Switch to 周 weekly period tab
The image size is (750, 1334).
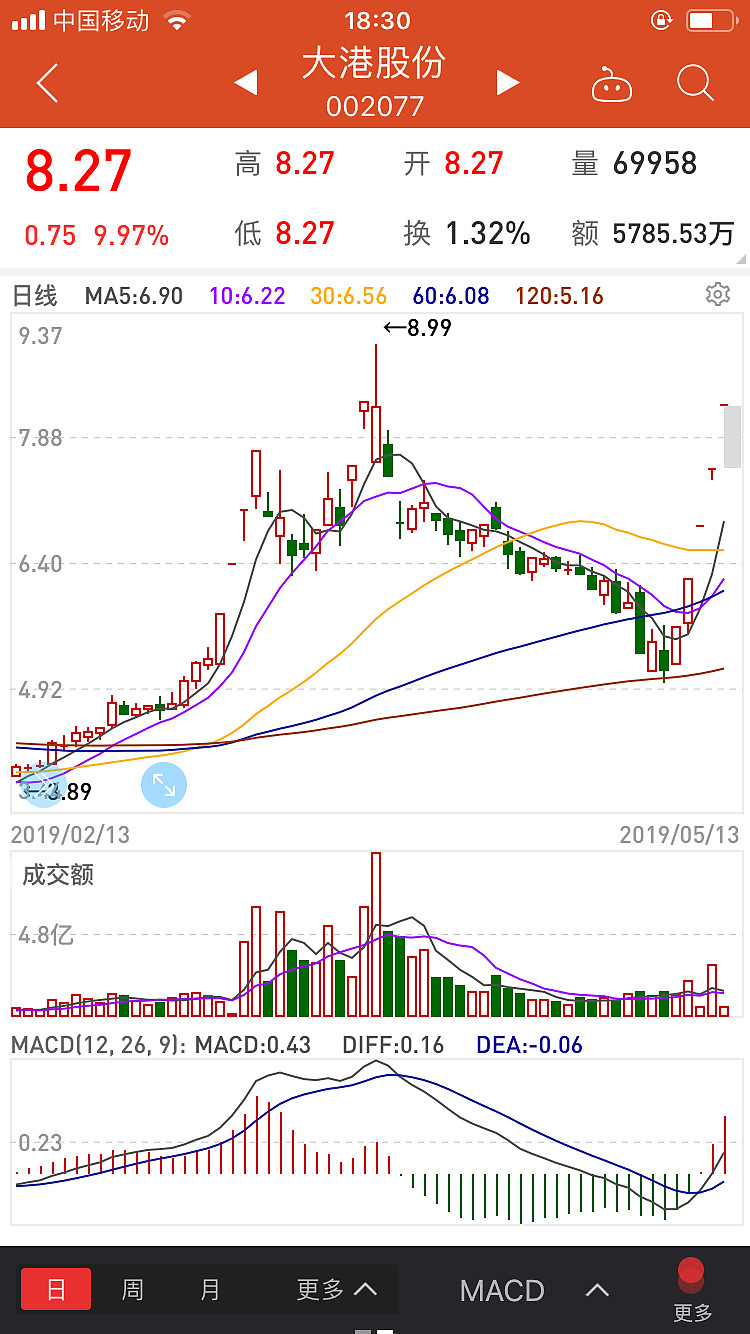pos(133,1289)
